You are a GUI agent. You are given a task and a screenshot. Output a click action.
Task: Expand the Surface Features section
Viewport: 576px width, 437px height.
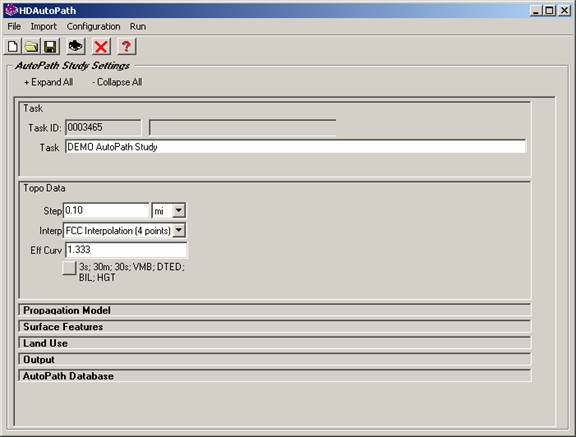[x=275, y=327]
